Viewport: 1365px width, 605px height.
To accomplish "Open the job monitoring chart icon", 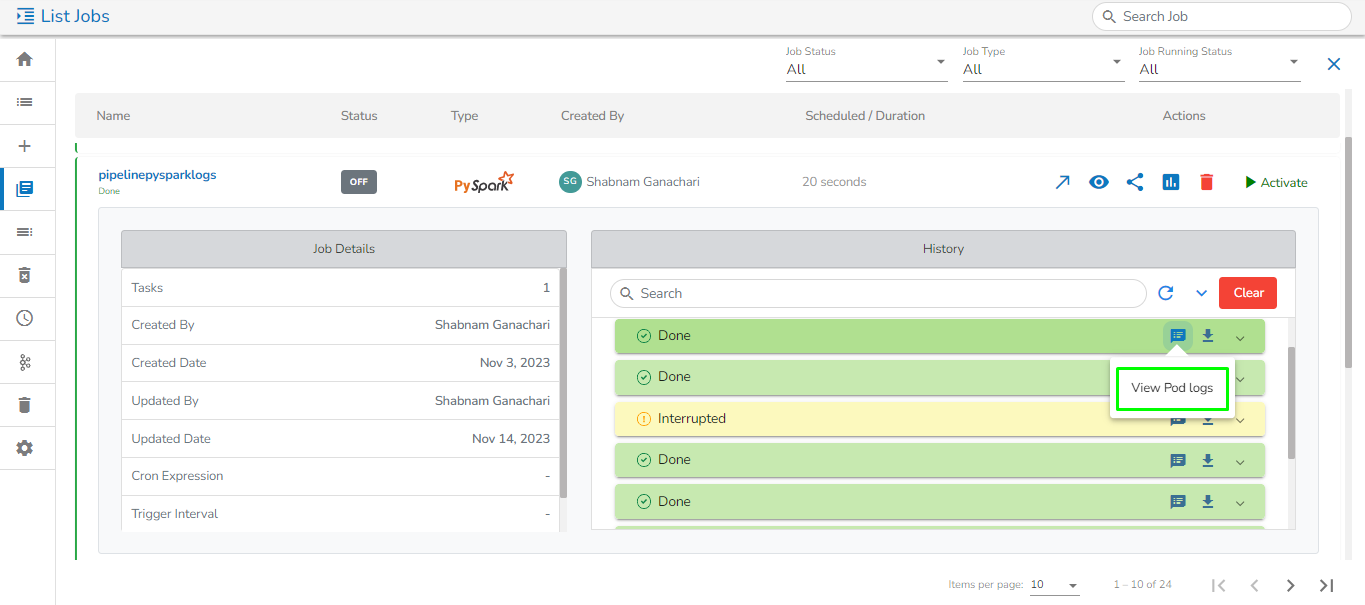I will [x=1171, y=182].
